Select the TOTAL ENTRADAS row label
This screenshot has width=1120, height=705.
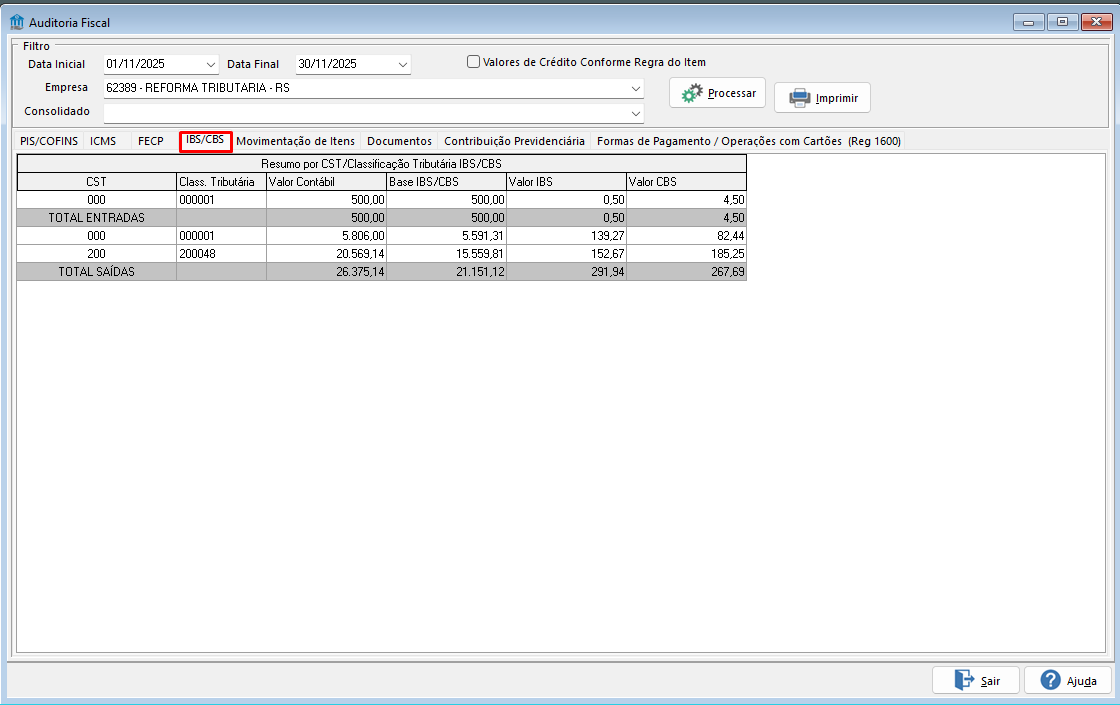coord(96,218)
